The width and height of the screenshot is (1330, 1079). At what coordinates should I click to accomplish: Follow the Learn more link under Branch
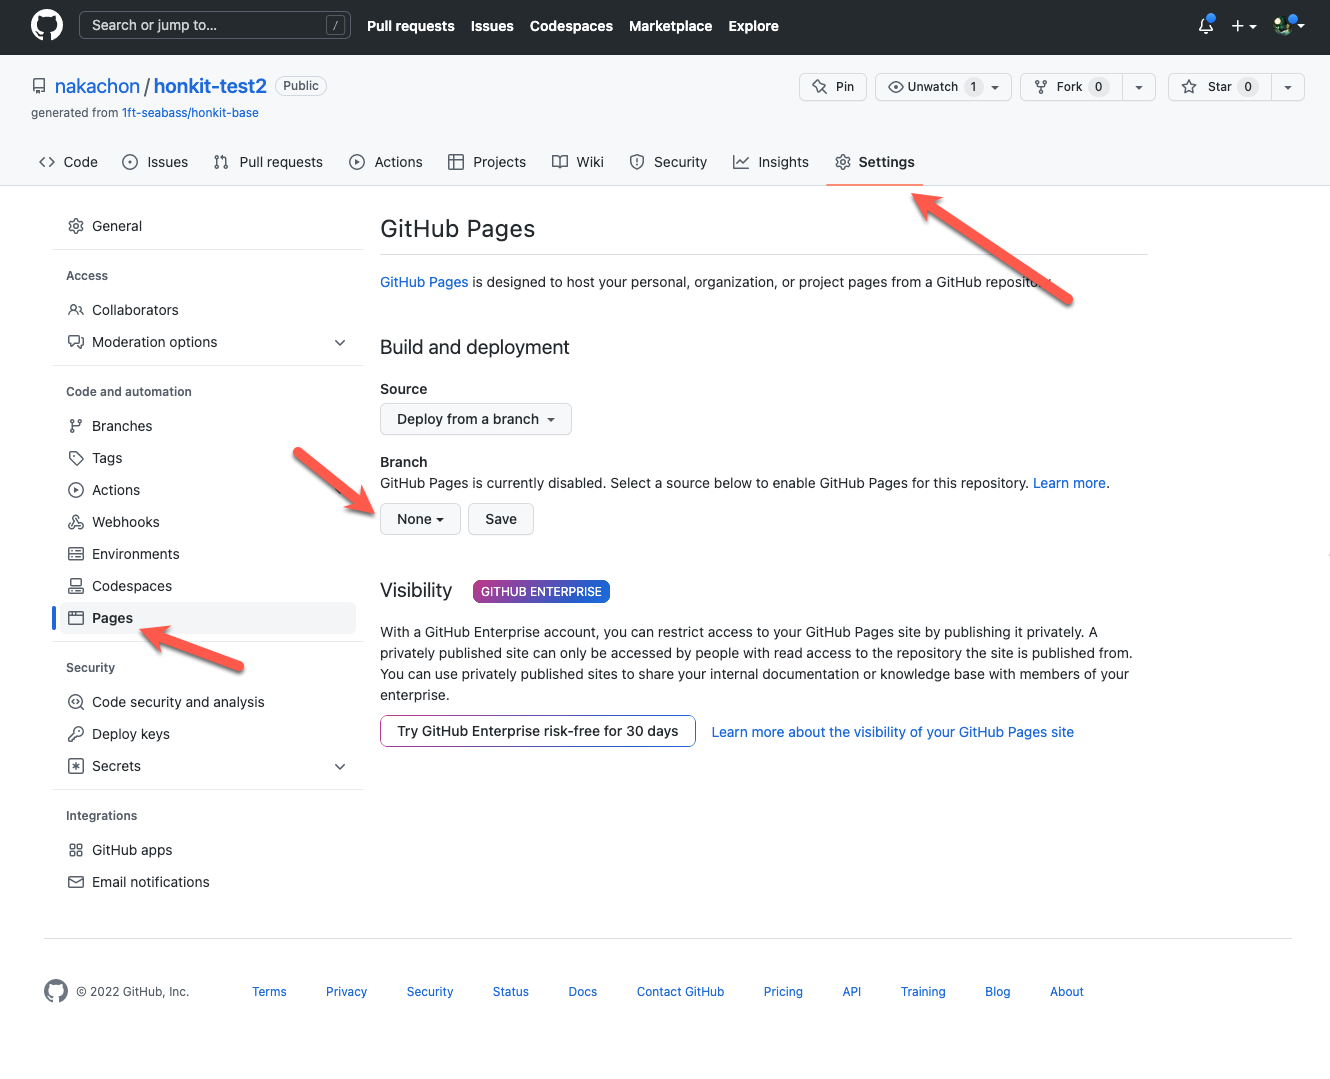[1069, 483]
